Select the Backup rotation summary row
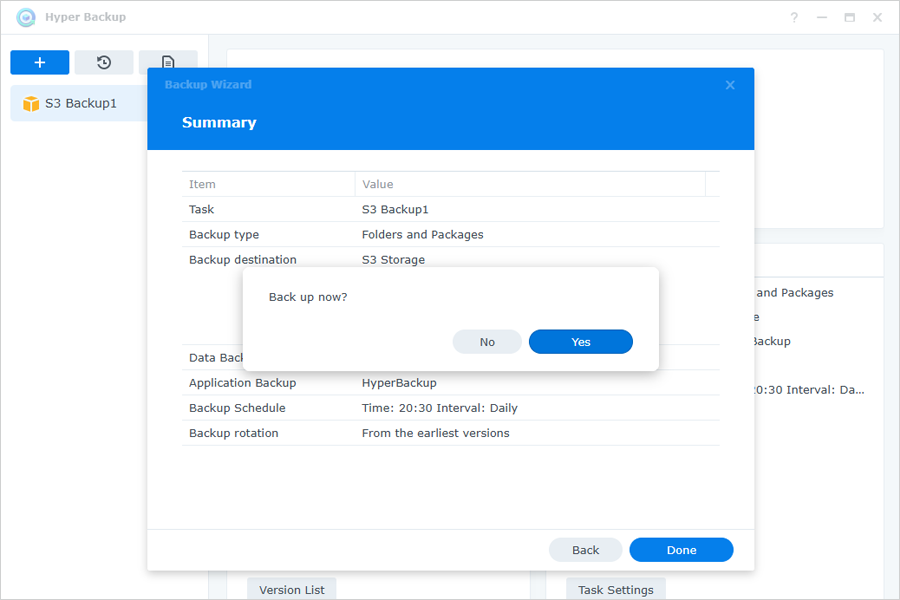Image resolution: width=900 pixels, height=600 pixels. click(451, 433)
